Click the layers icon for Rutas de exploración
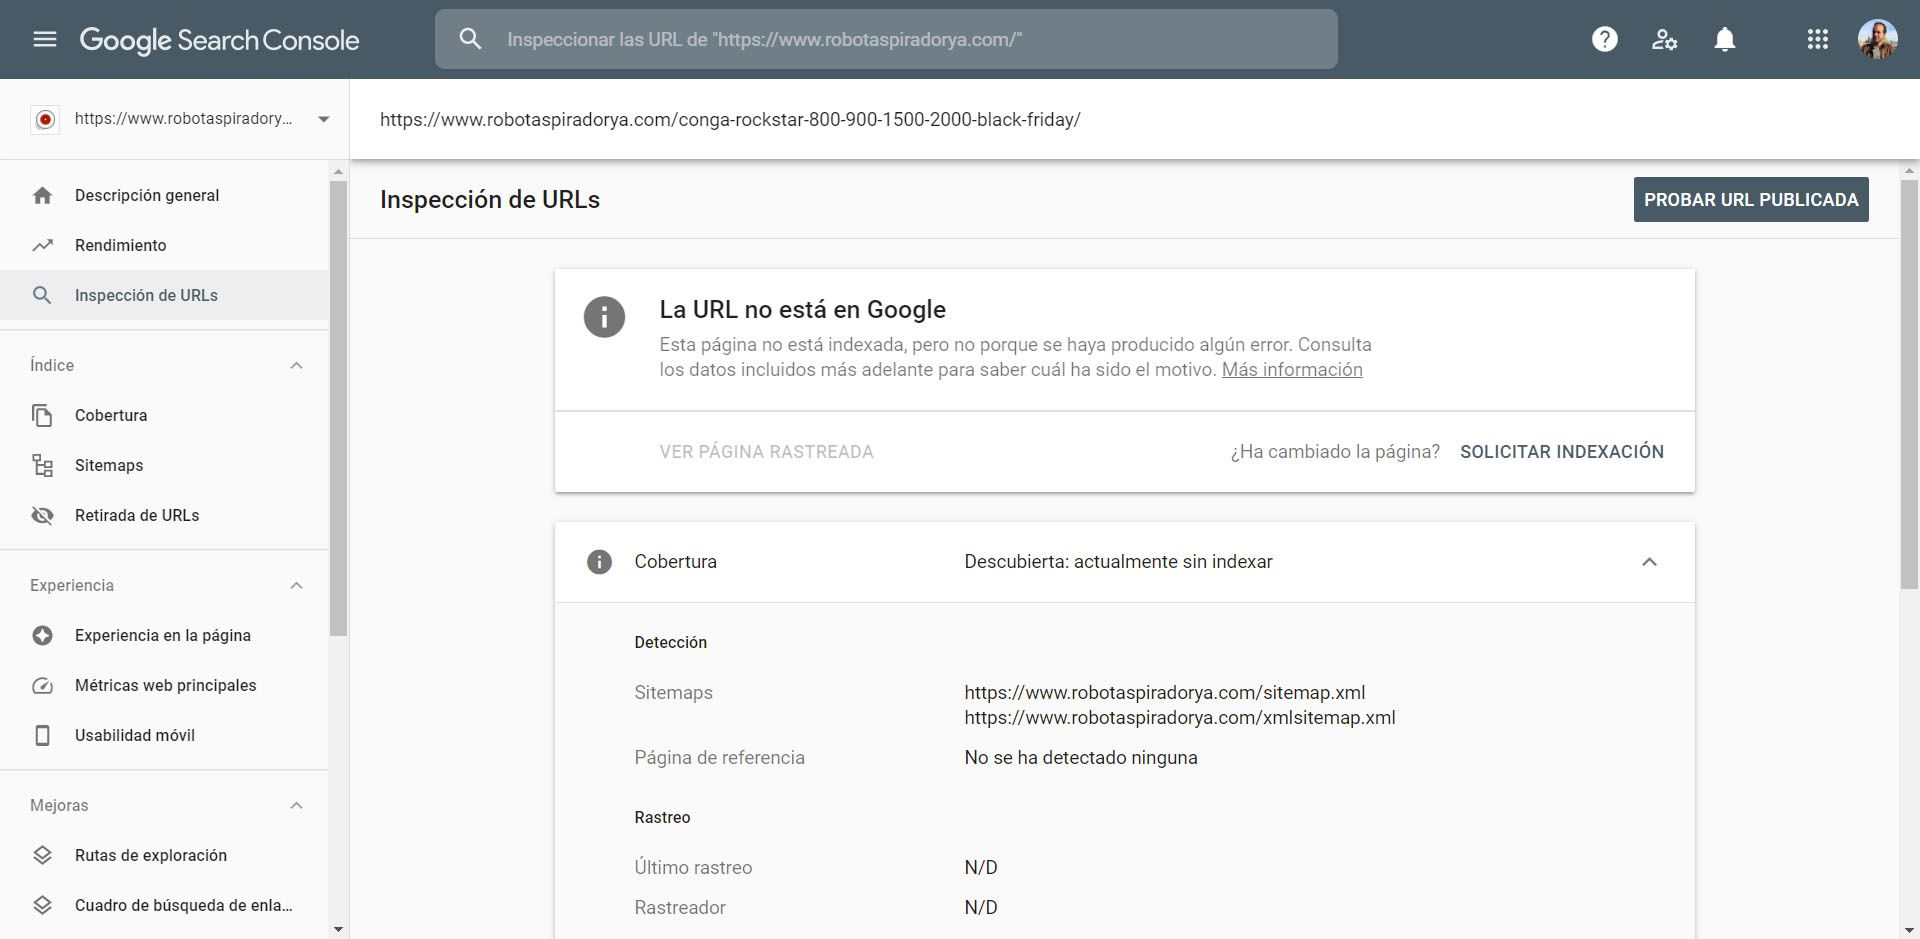The image size is (1920, 939). pyautogui.click(x=42, y=855)
